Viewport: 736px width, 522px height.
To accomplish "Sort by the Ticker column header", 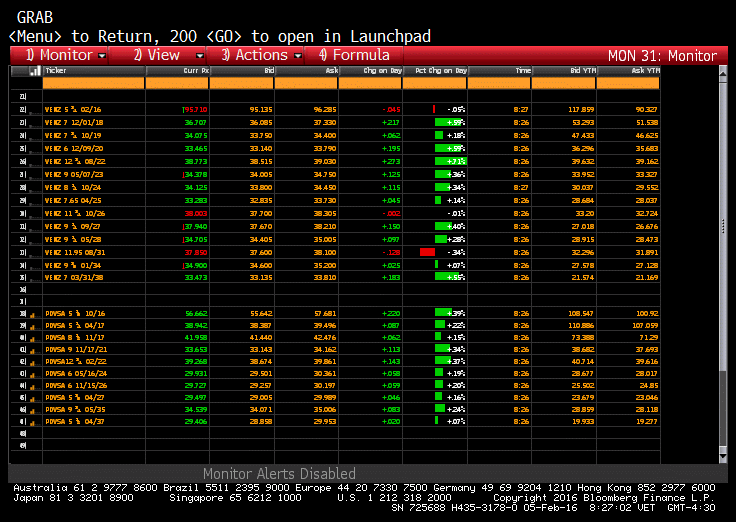I will click(x=93, y=71).
